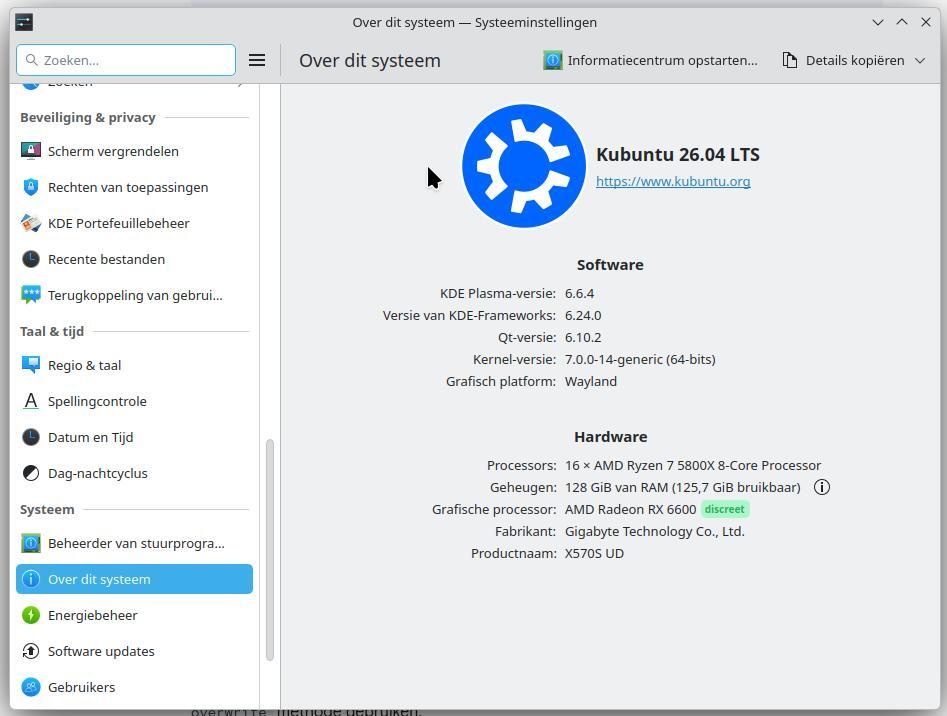Click the Terugkoppeling van gebruiker feedback icon
This screenshot has height=716, width=947.
[x=31, y=295]
